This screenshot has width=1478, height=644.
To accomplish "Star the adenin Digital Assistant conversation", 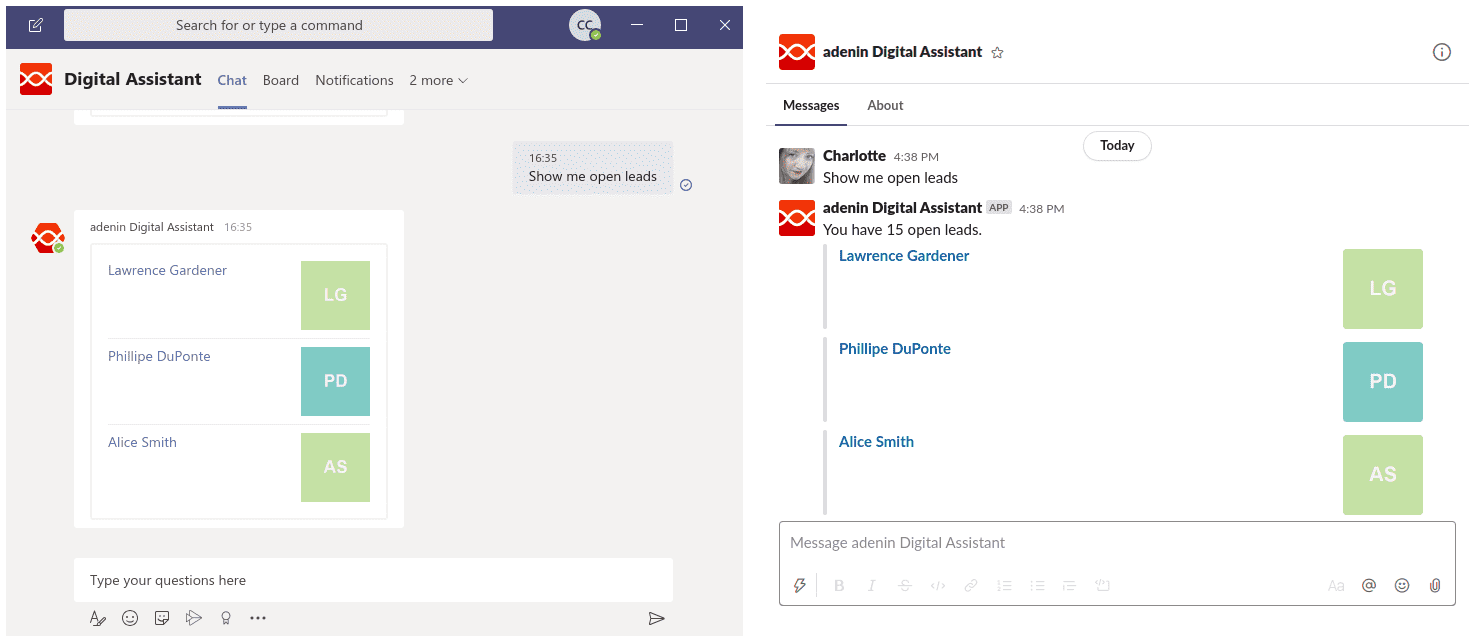I will tap(997, 52).
